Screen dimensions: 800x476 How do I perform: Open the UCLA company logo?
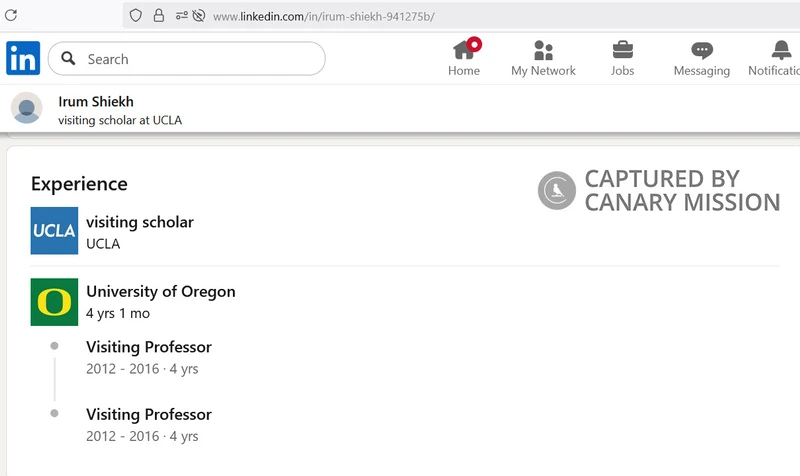(x=54, y=231)
